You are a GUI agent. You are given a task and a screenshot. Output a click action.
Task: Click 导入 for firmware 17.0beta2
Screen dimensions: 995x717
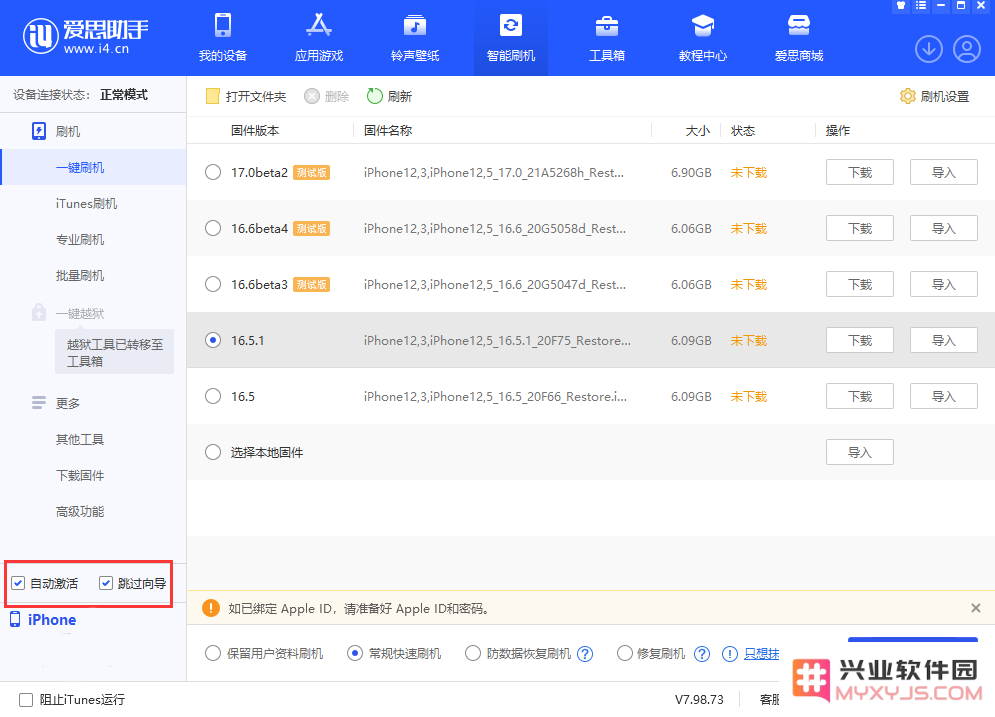(x=944, y=173)
